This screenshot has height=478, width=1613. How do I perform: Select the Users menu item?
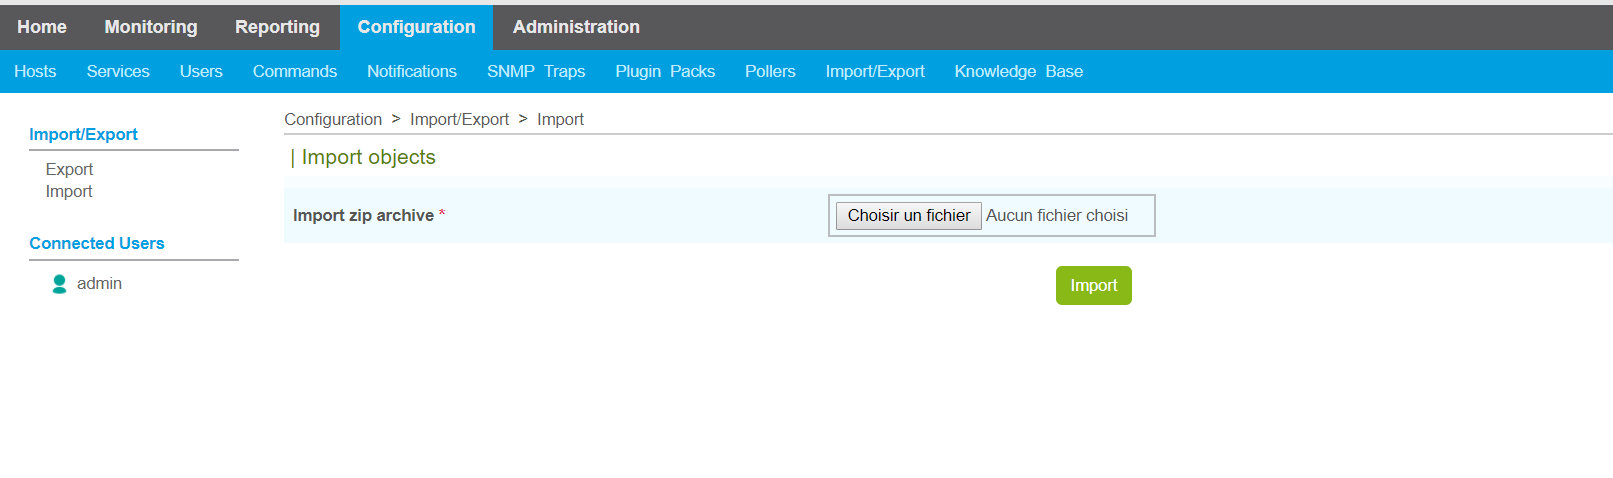click(x=201, y=72)
